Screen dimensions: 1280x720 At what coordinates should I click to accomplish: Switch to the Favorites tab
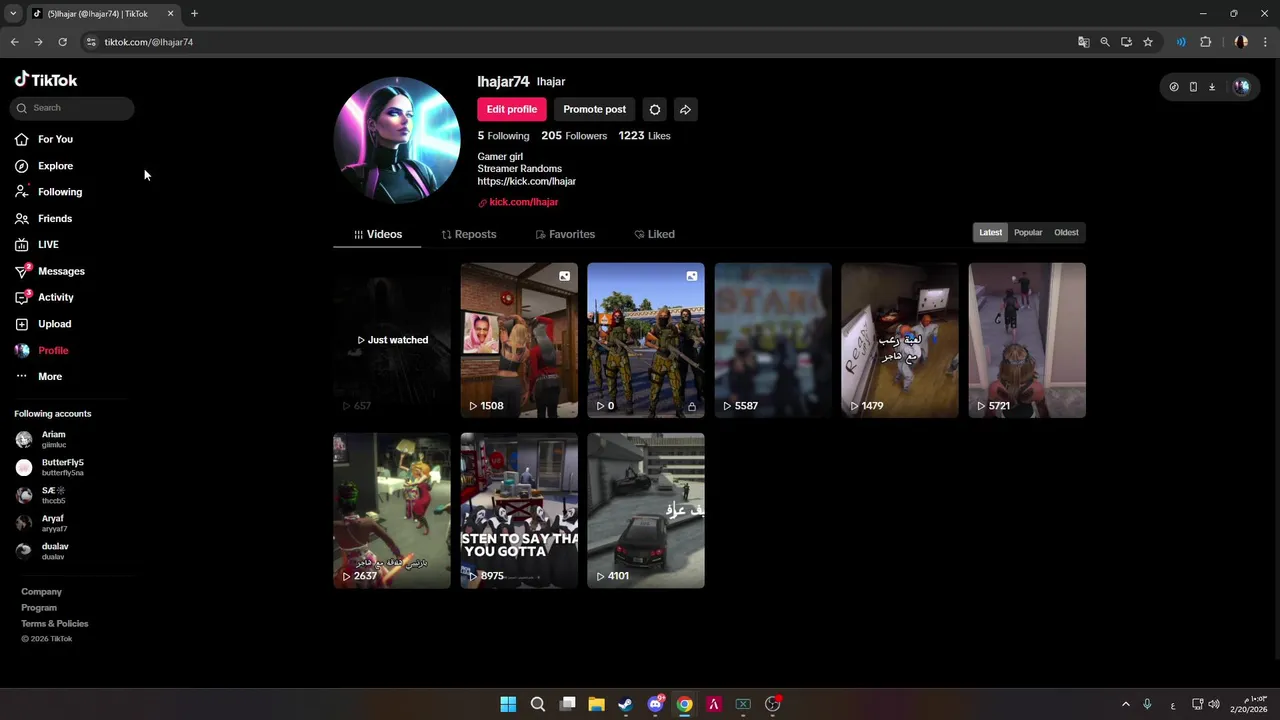click(x=565, y=234)
